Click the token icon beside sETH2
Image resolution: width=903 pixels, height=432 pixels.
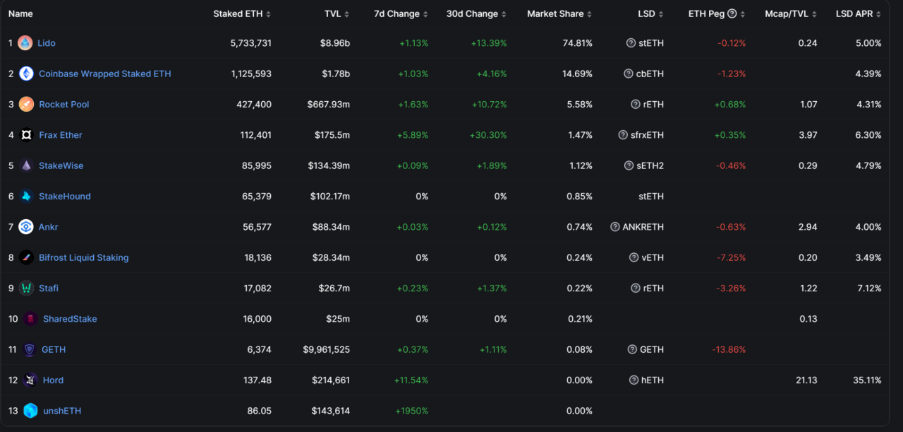pyautogui.click(x=629, y=166)
